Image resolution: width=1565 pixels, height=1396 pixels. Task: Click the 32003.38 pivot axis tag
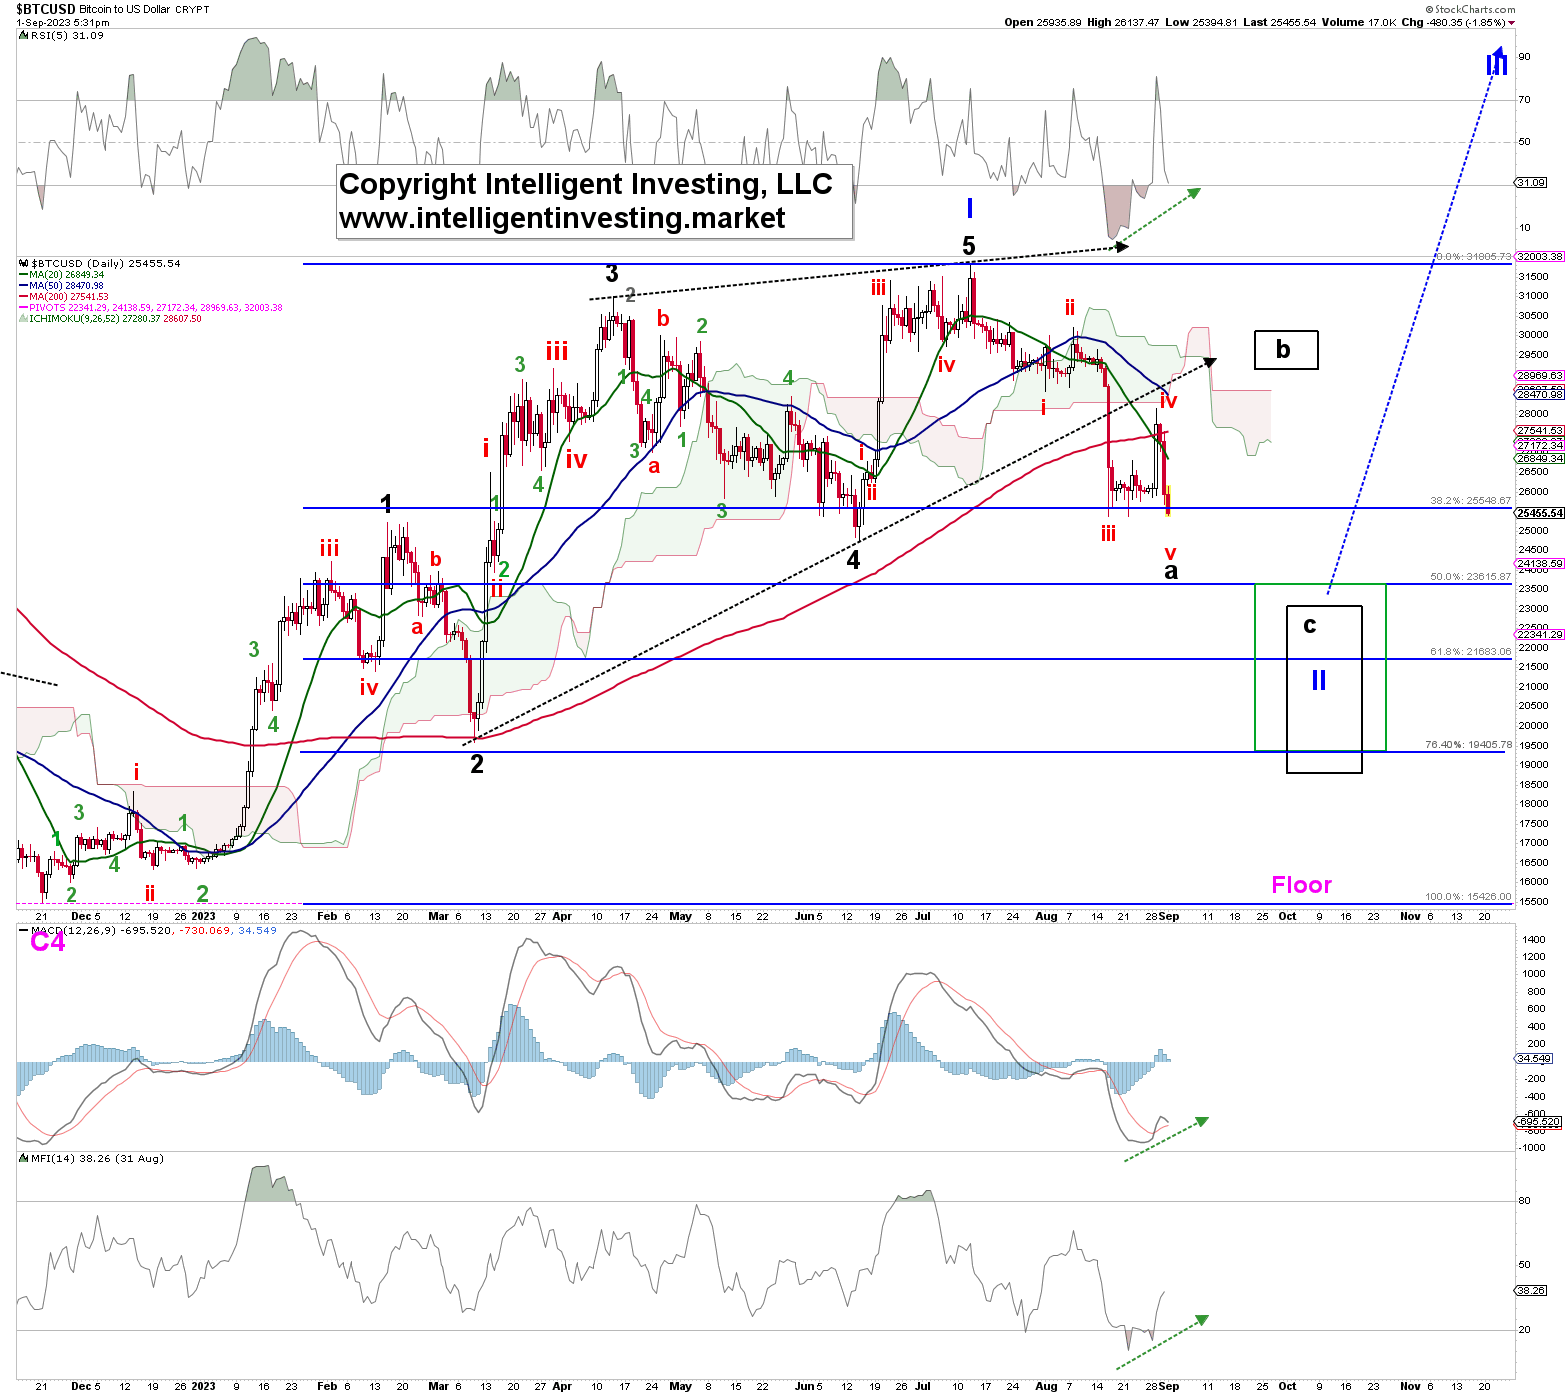click(x=1540, y=257)
